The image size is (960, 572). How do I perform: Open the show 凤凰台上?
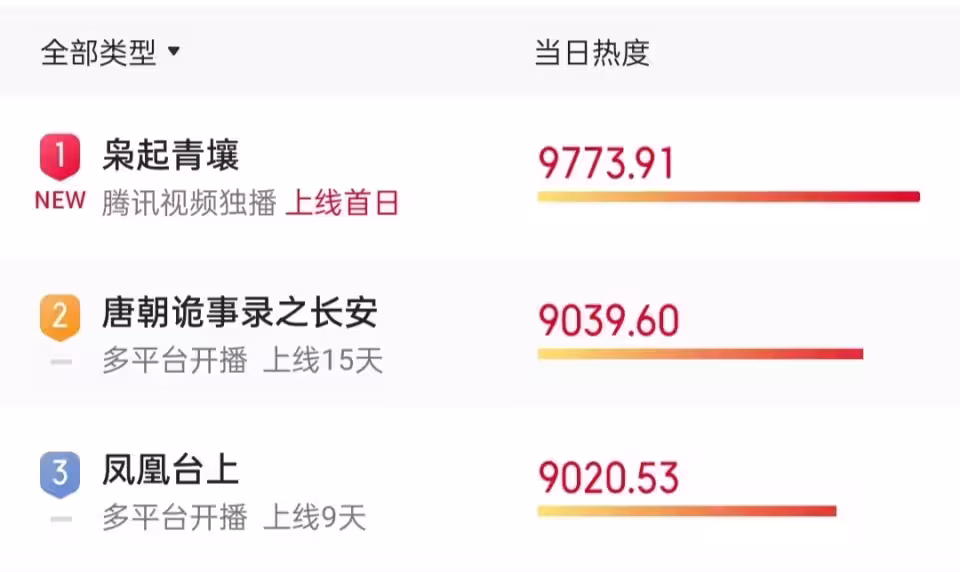[x=171, y=471]
